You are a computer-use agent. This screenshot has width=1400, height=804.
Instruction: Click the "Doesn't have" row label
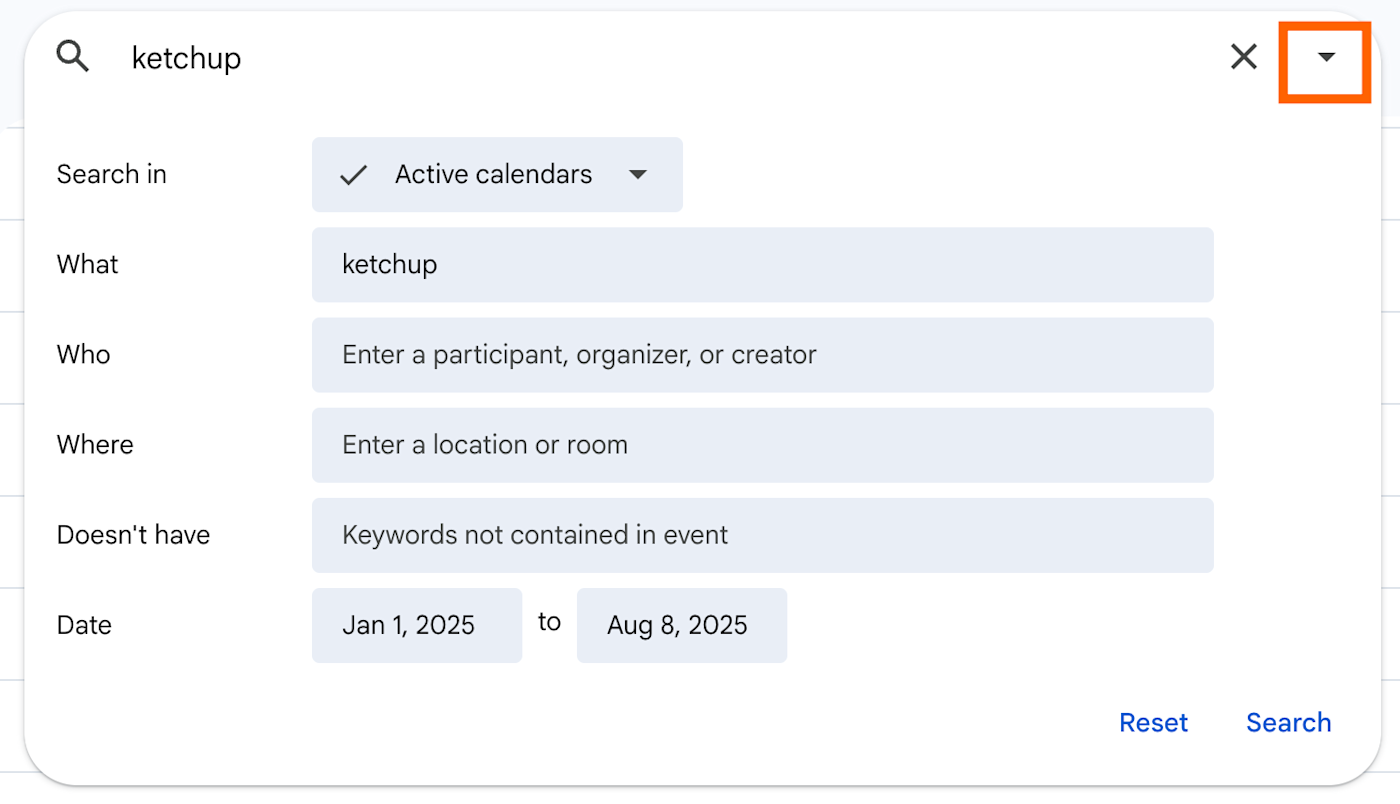click(133, 535)
